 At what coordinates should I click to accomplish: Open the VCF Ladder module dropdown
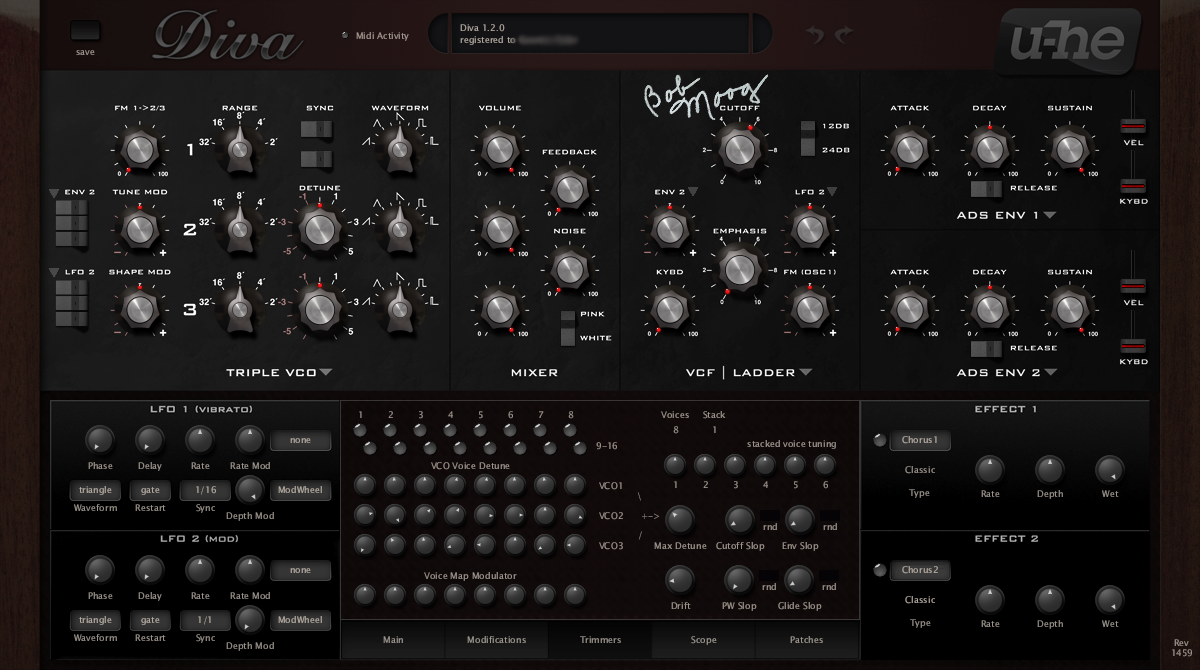[x=805, y=373]
